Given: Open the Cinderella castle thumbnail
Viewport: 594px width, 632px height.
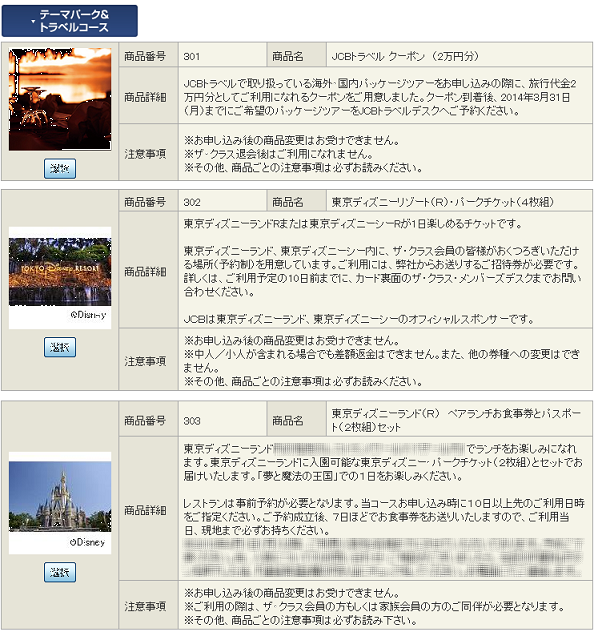Looking at the screenshot, I should click(x=60, y=497).
